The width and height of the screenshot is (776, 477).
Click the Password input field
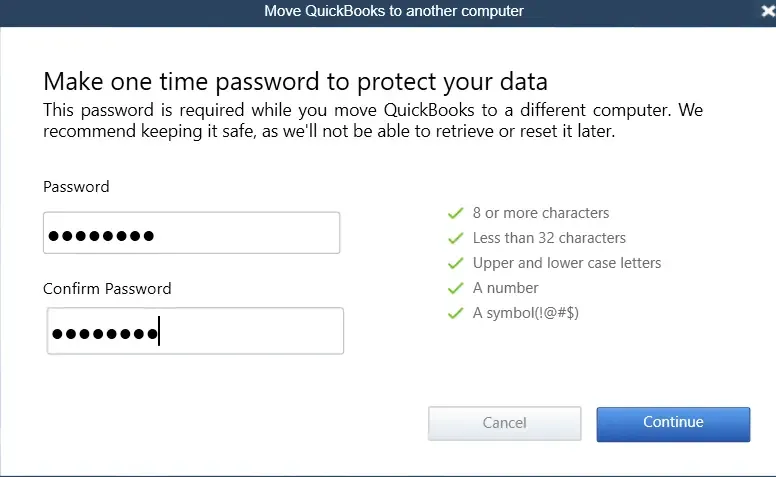pyautogui.click(x=191, y=233)
